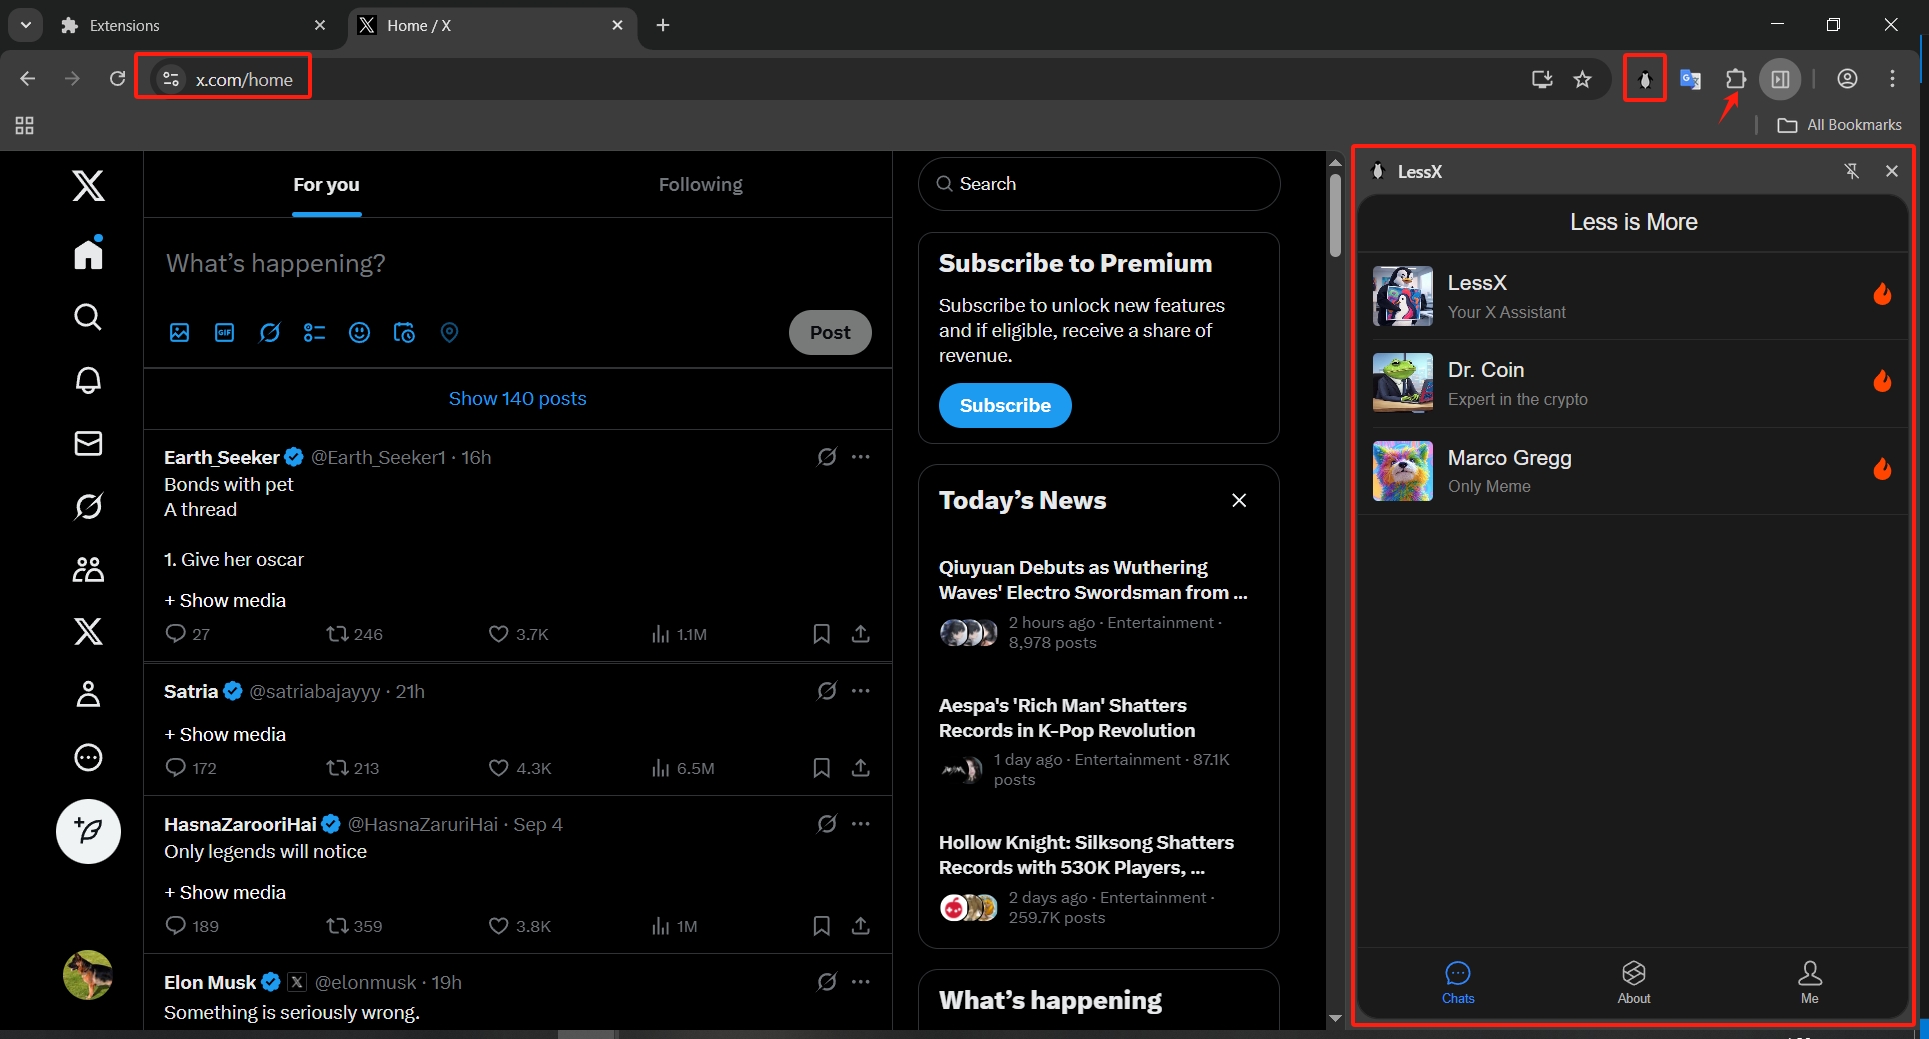Open the browser tab search dropdown
Viewport: 1929px width, 1039px height.
(x=25, y=25)
